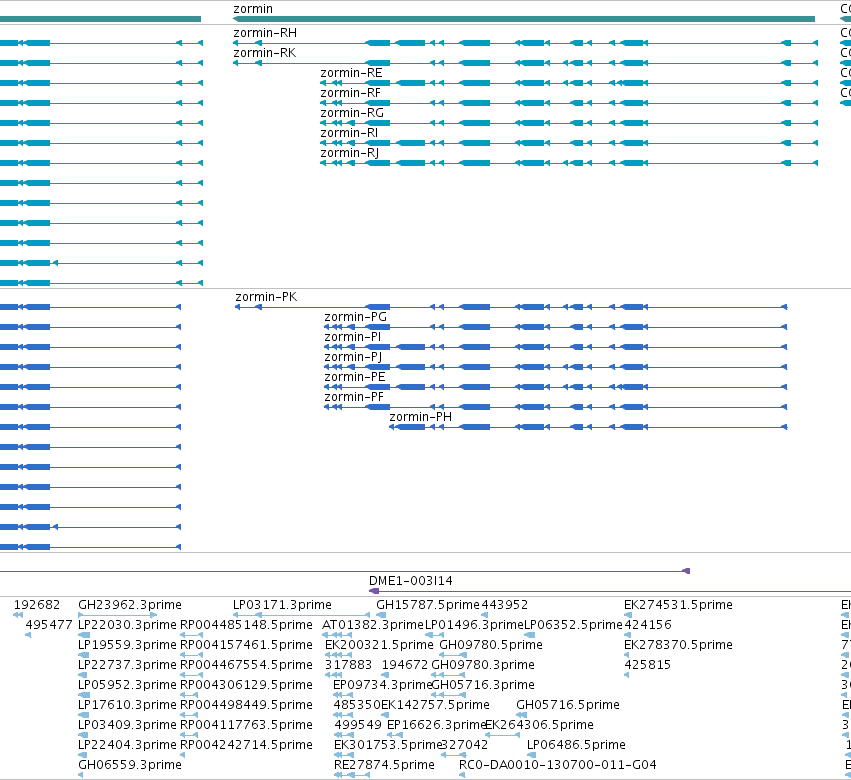Select LP17610.3prime EST
Image resolution: width=851 pixels, height=780 pixels.
128,705
